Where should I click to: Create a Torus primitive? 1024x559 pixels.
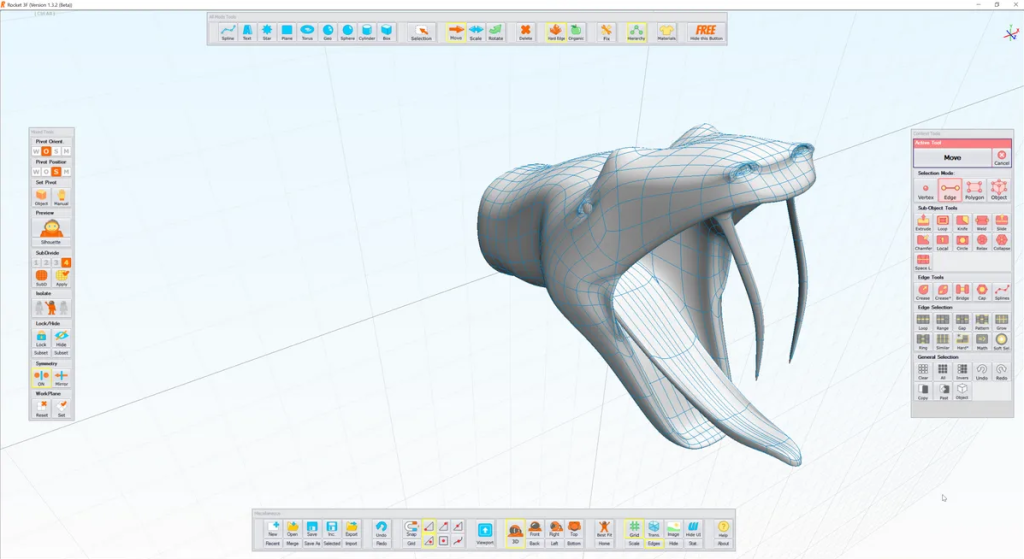pyautogui.click(x=307, y=32)
